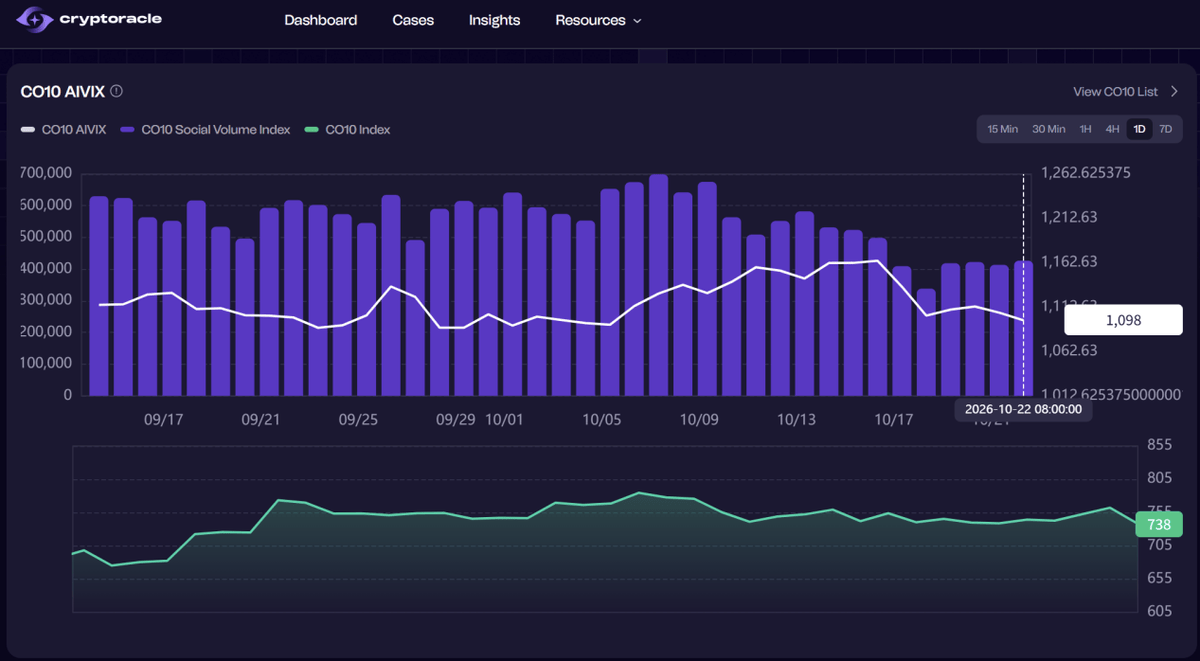Toggle the CO10 AIVIX legend series
The height and width of the screenshot is (661, 1200).
64,130
